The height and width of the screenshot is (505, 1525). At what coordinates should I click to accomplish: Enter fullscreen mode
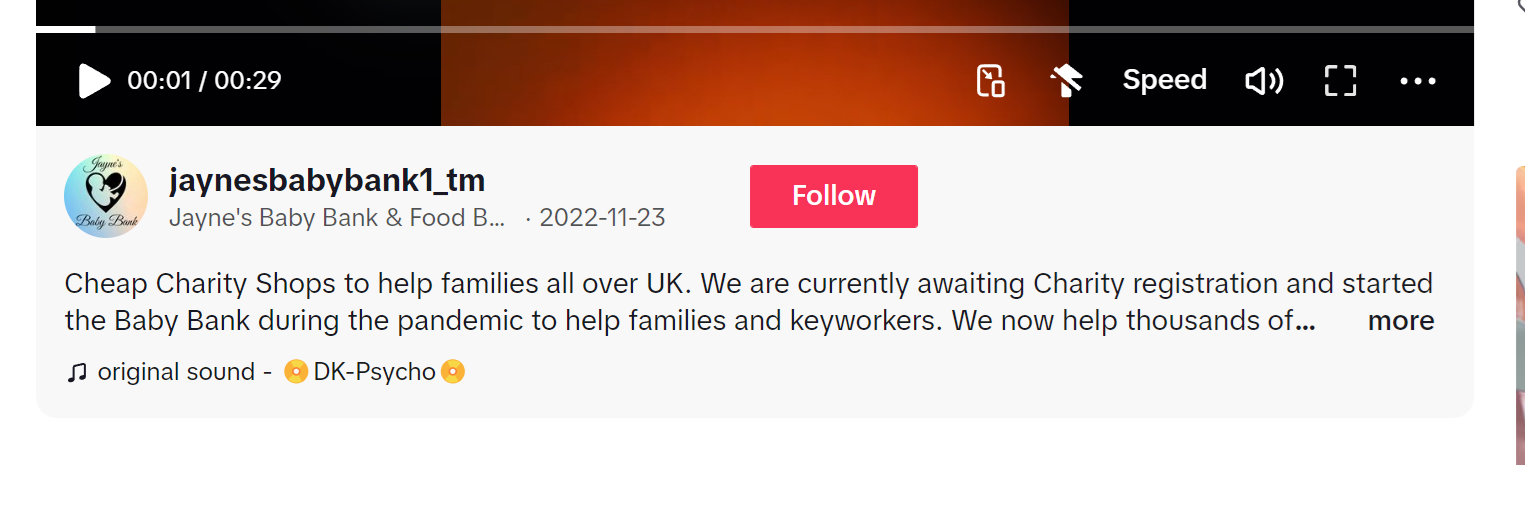[1340, 80]
